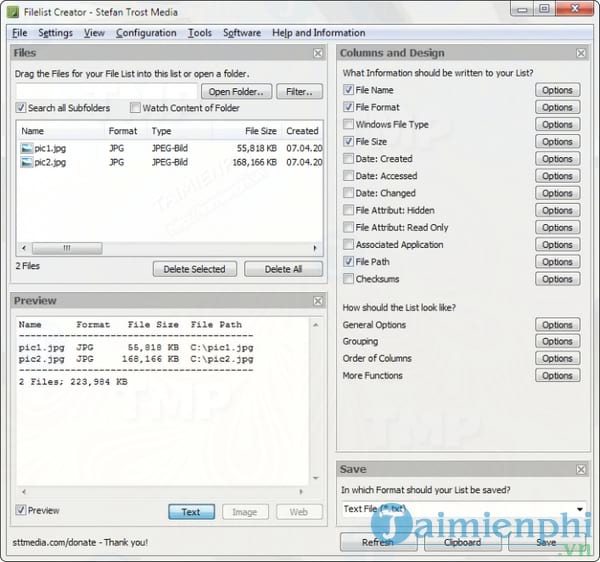
Task: Click the Filter button
Action: click(x=299, y=92)
